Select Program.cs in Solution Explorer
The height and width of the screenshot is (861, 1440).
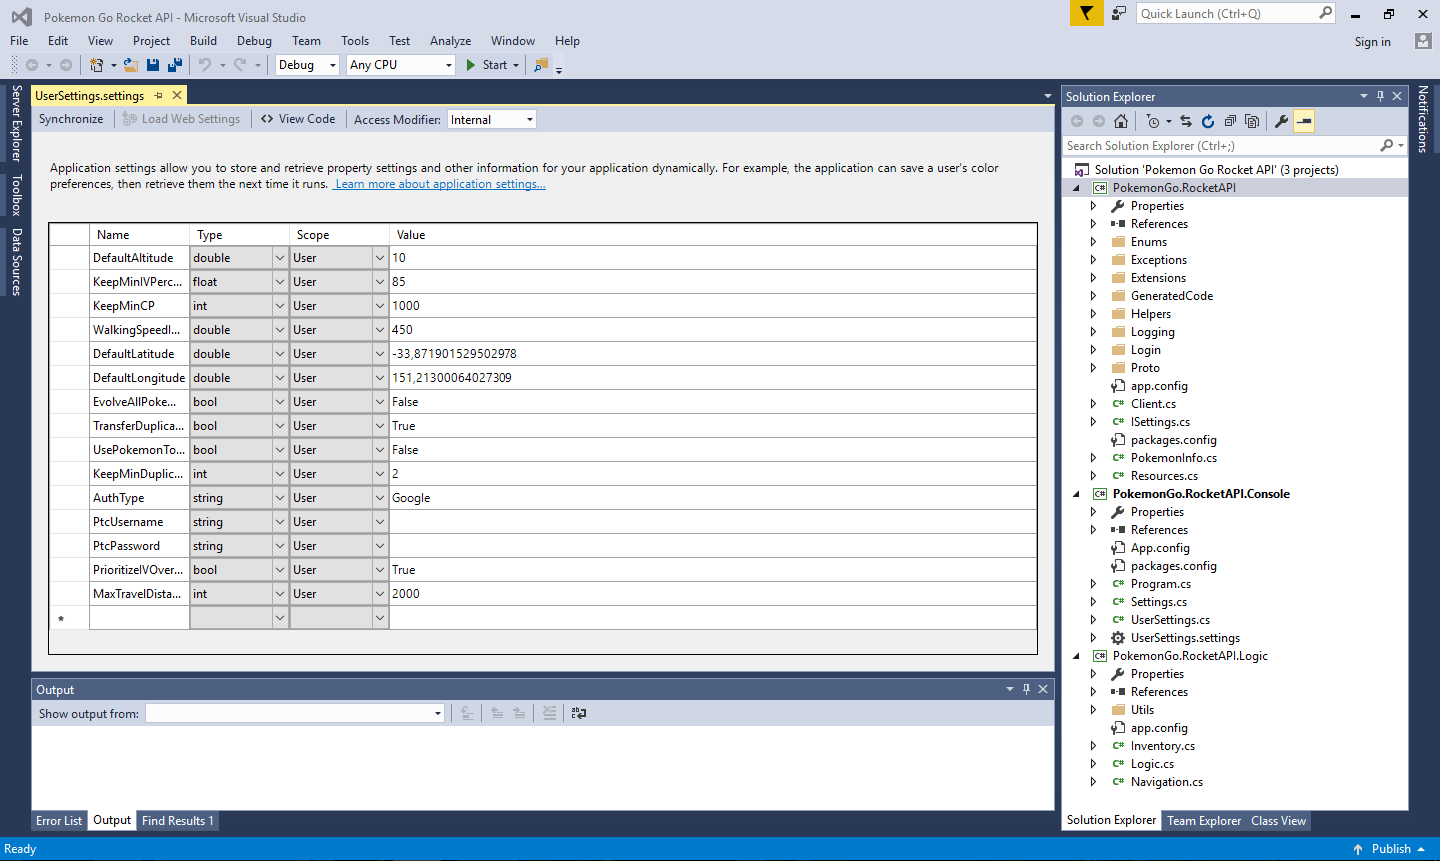(x=1160, y=584)
